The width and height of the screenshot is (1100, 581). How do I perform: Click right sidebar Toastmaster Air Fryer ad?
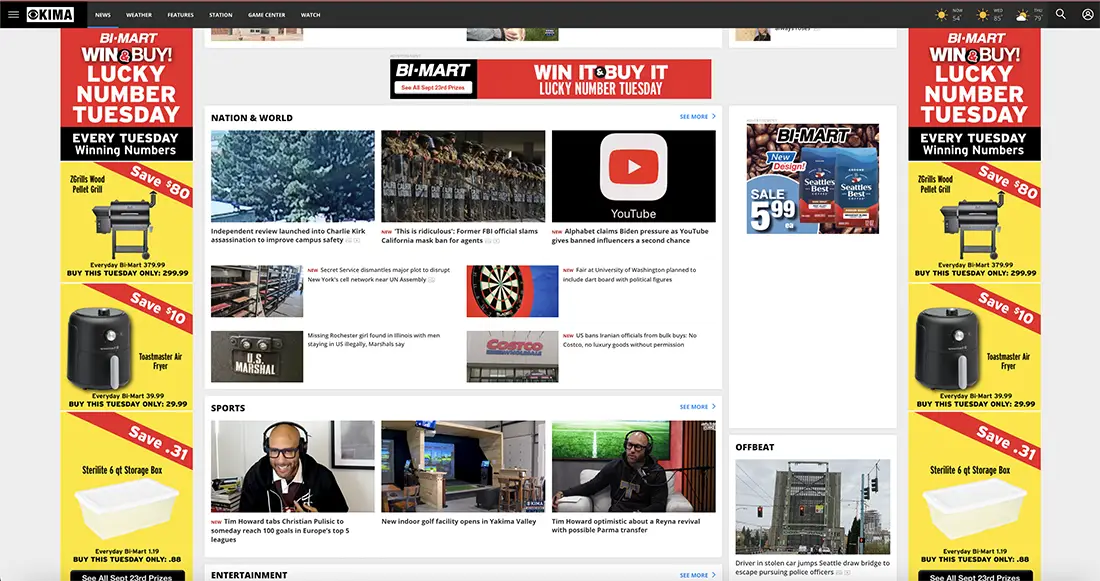[974, 347]
